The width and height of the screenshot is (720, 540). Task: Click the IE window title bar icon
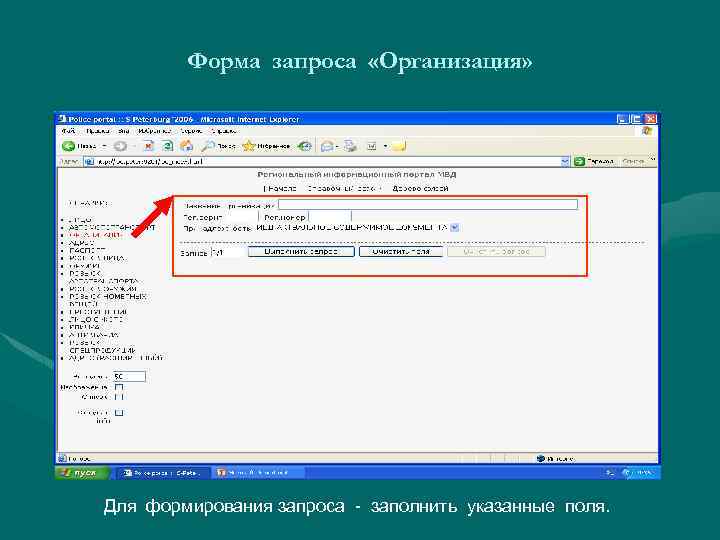(63, 119)
